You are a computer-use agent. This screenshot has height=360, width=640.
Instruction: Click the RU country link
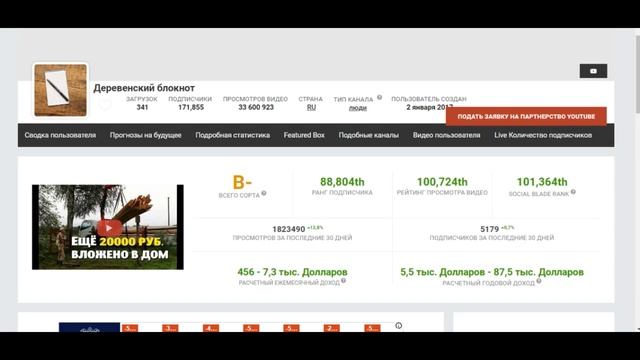pyautogui.click(x=311, y=107)
